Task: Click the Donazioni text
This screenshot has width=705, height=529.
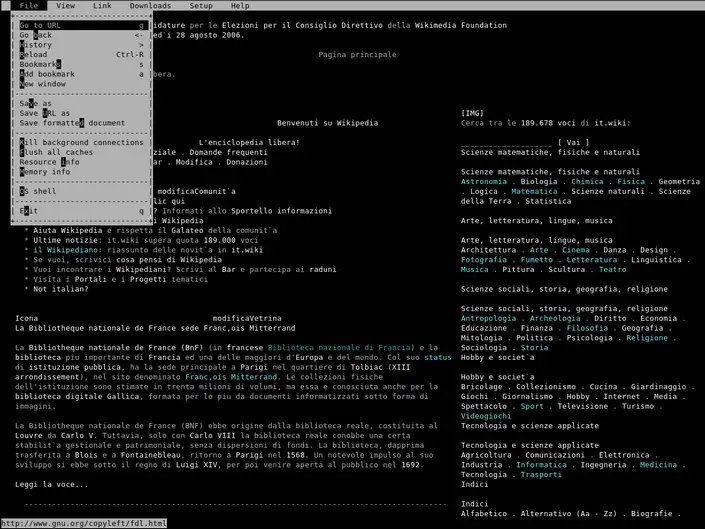Action: coord(247,162)
